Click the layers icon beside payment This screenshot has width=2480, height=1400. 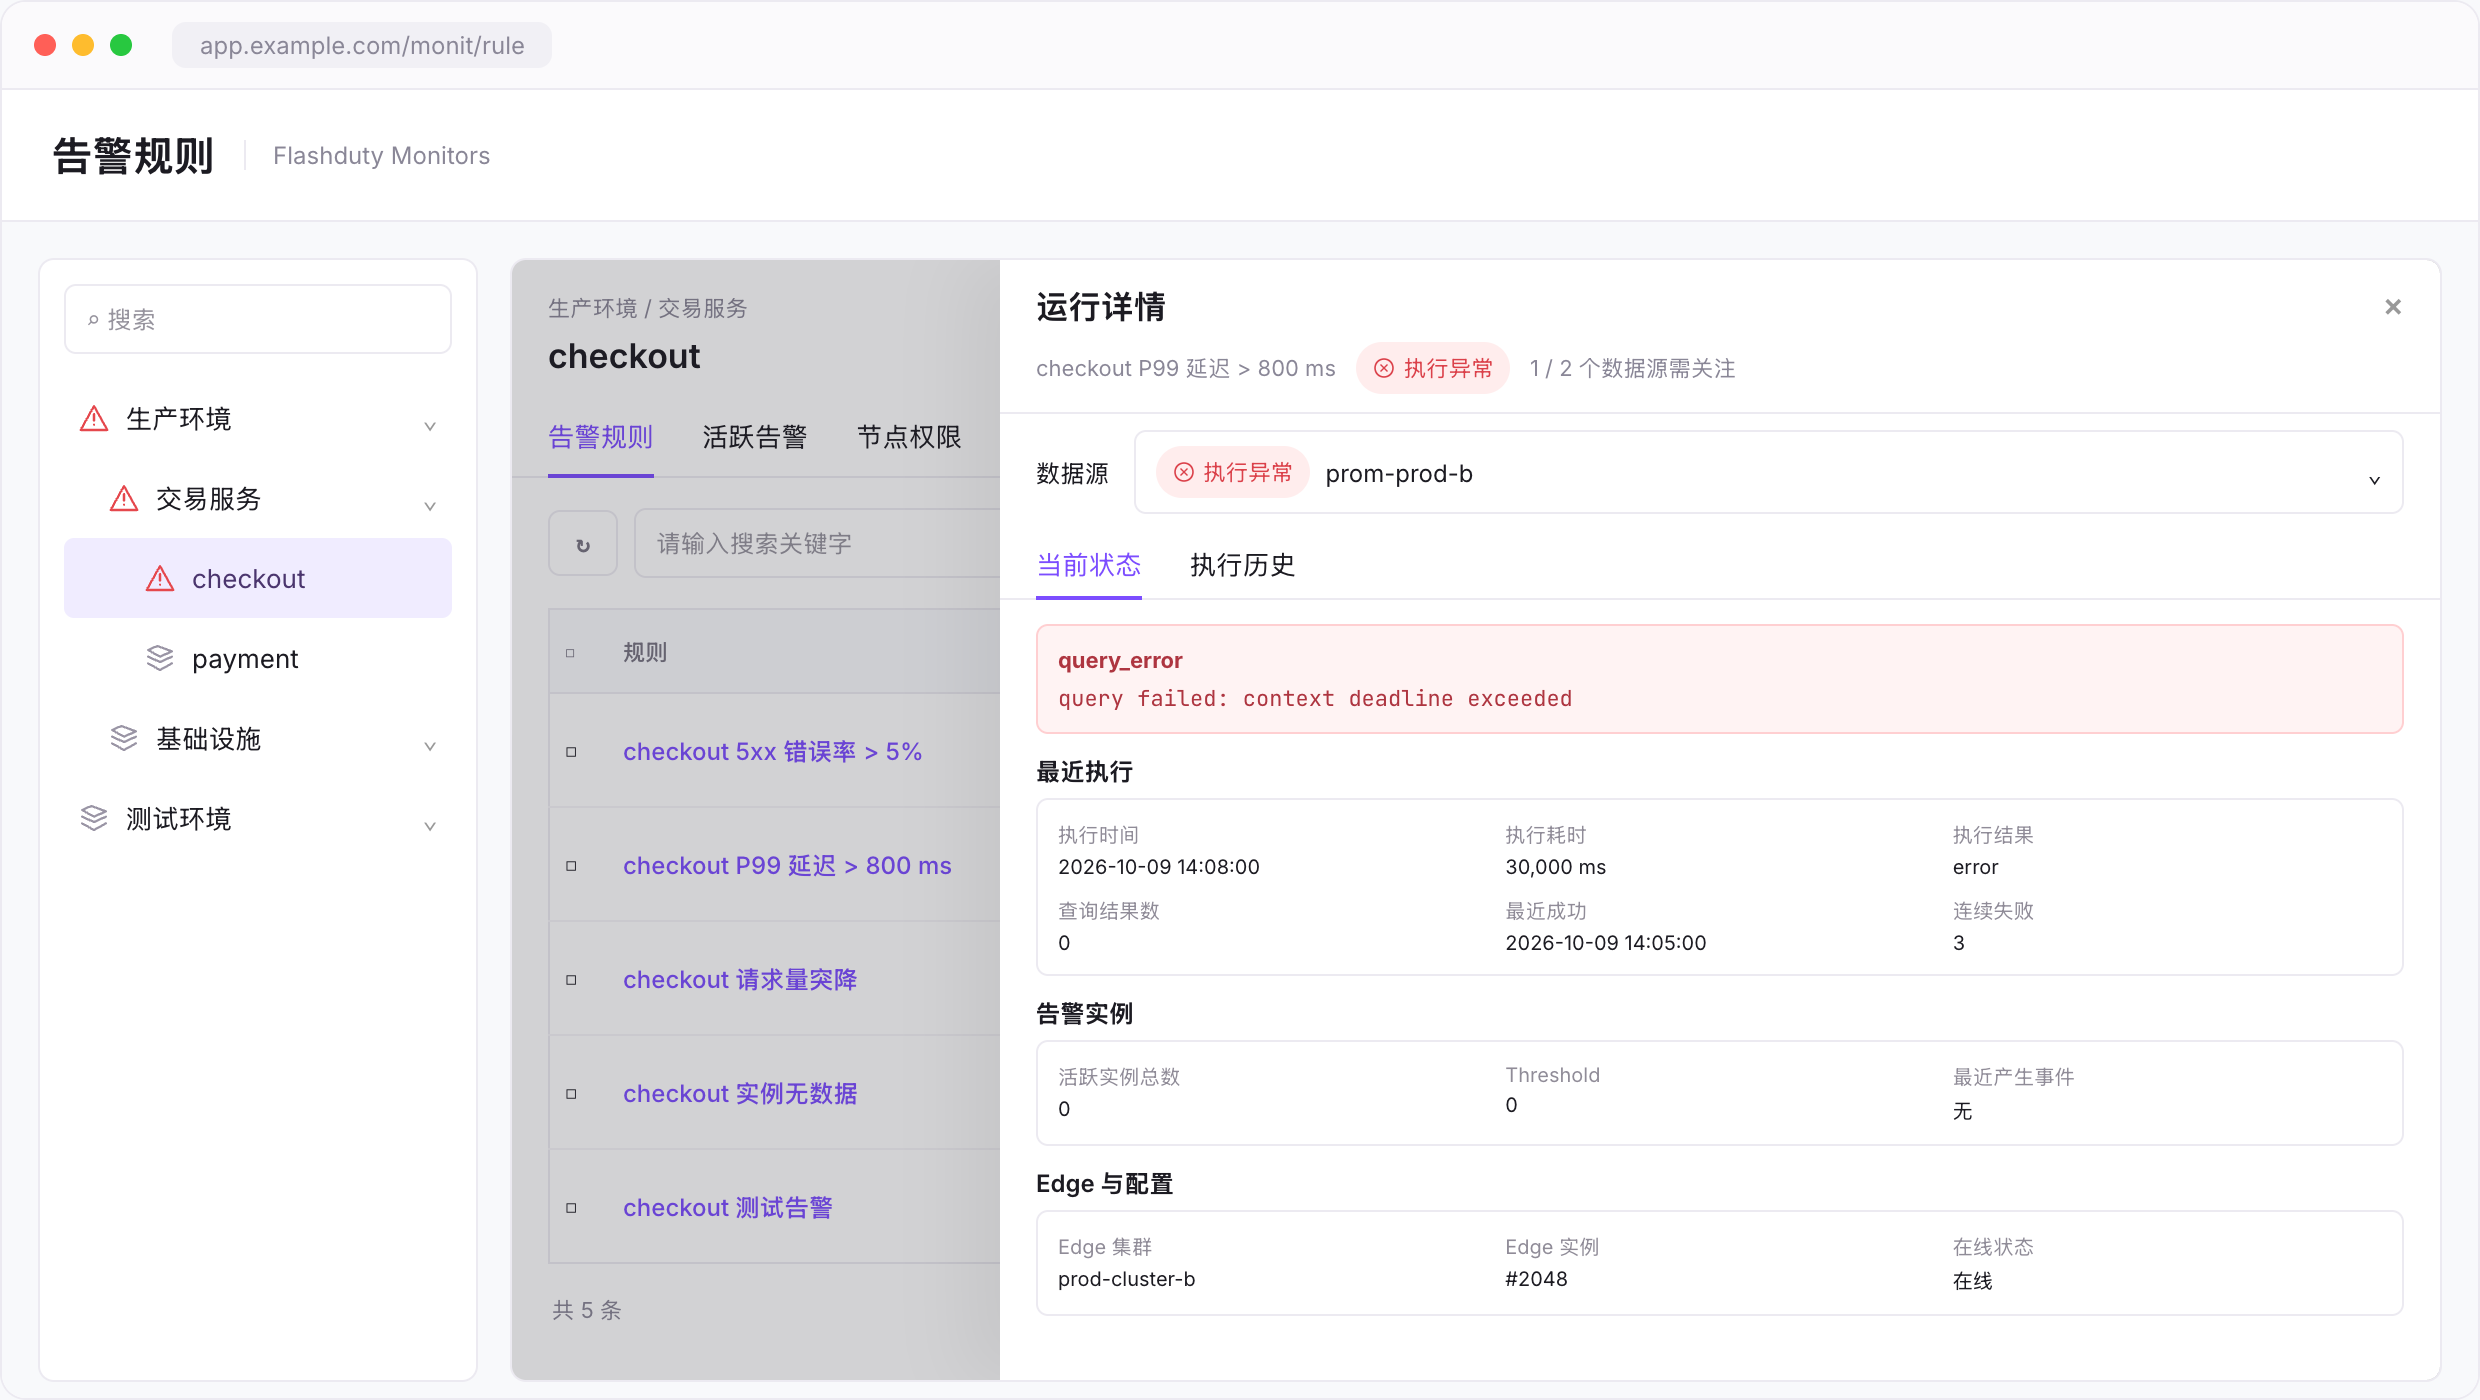point(160,659)
